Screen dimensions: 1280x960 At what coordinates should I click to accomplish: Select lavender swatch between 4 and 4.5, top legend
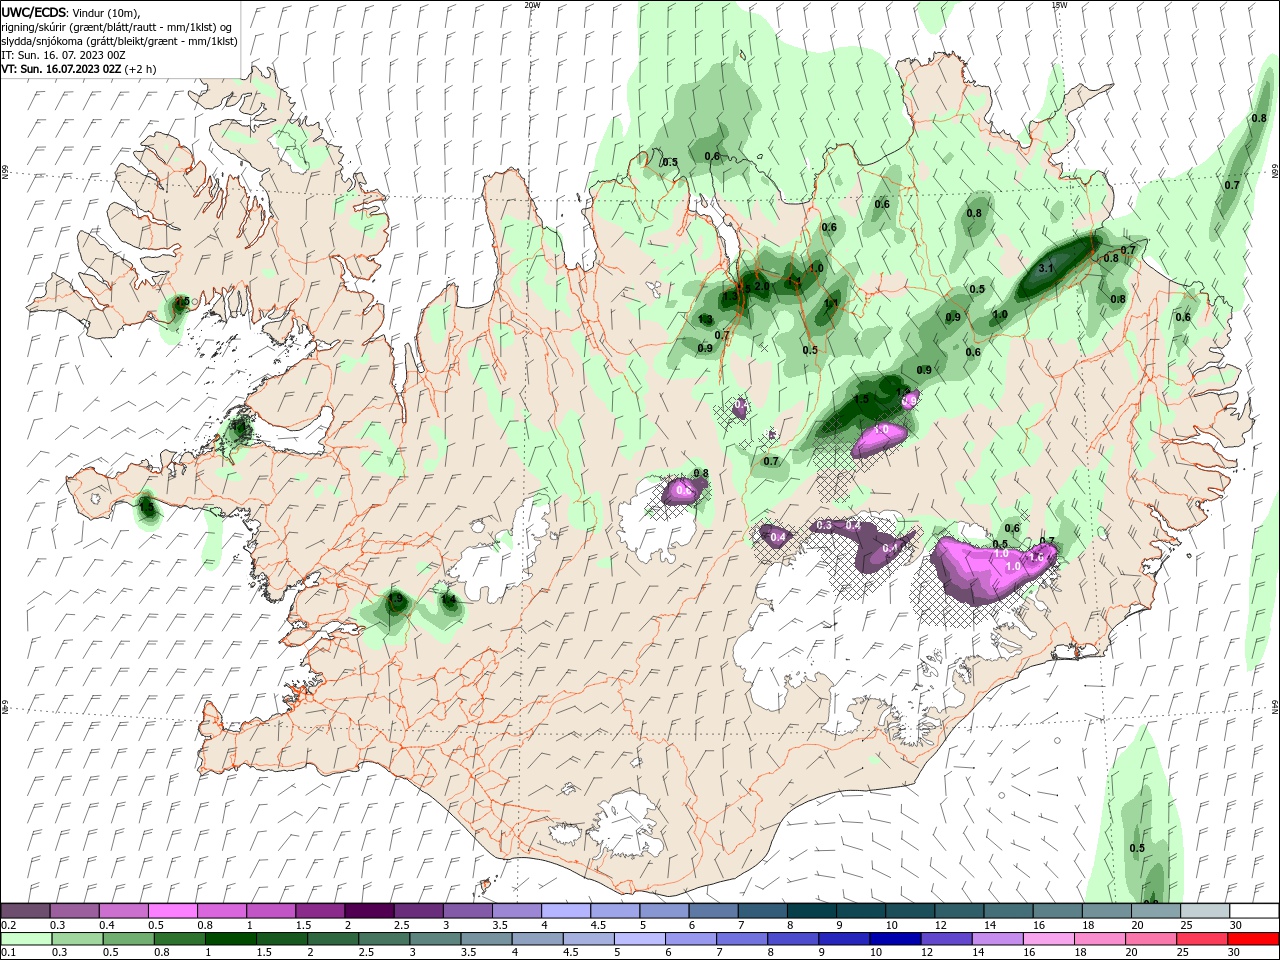566,911
